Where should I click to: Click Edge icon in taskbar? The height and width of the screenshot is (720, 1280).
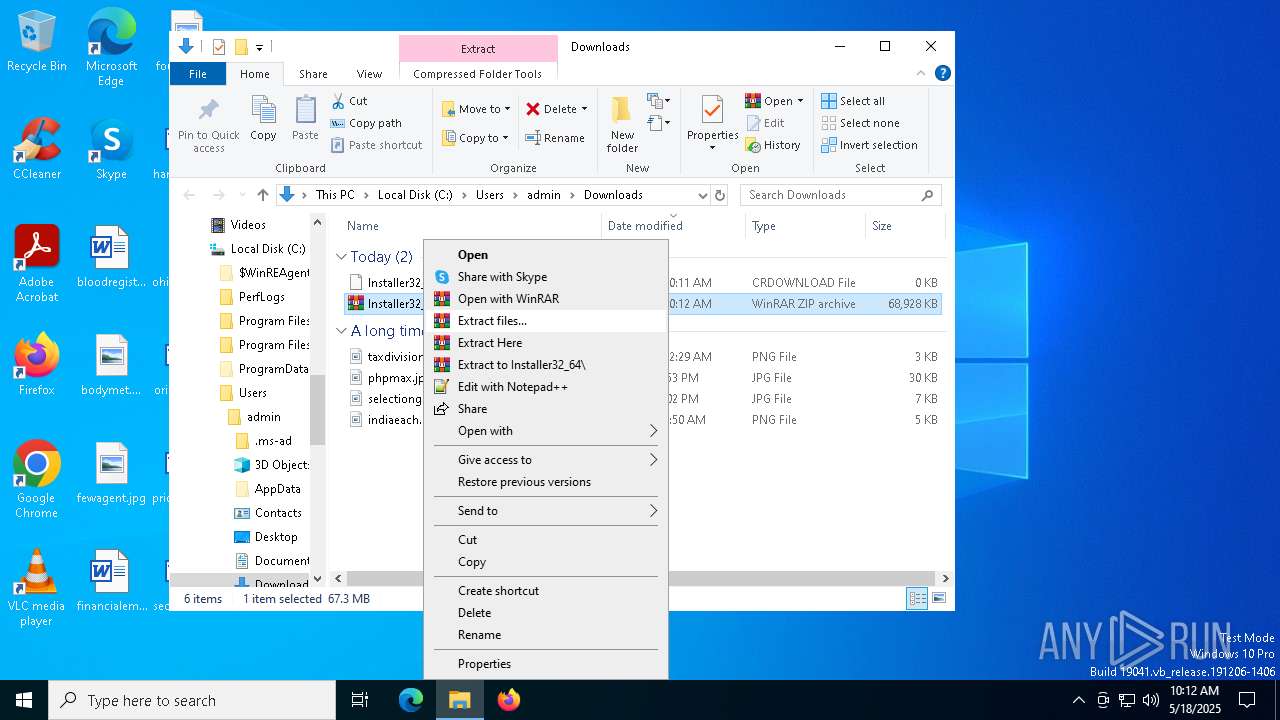pos(411,700)
